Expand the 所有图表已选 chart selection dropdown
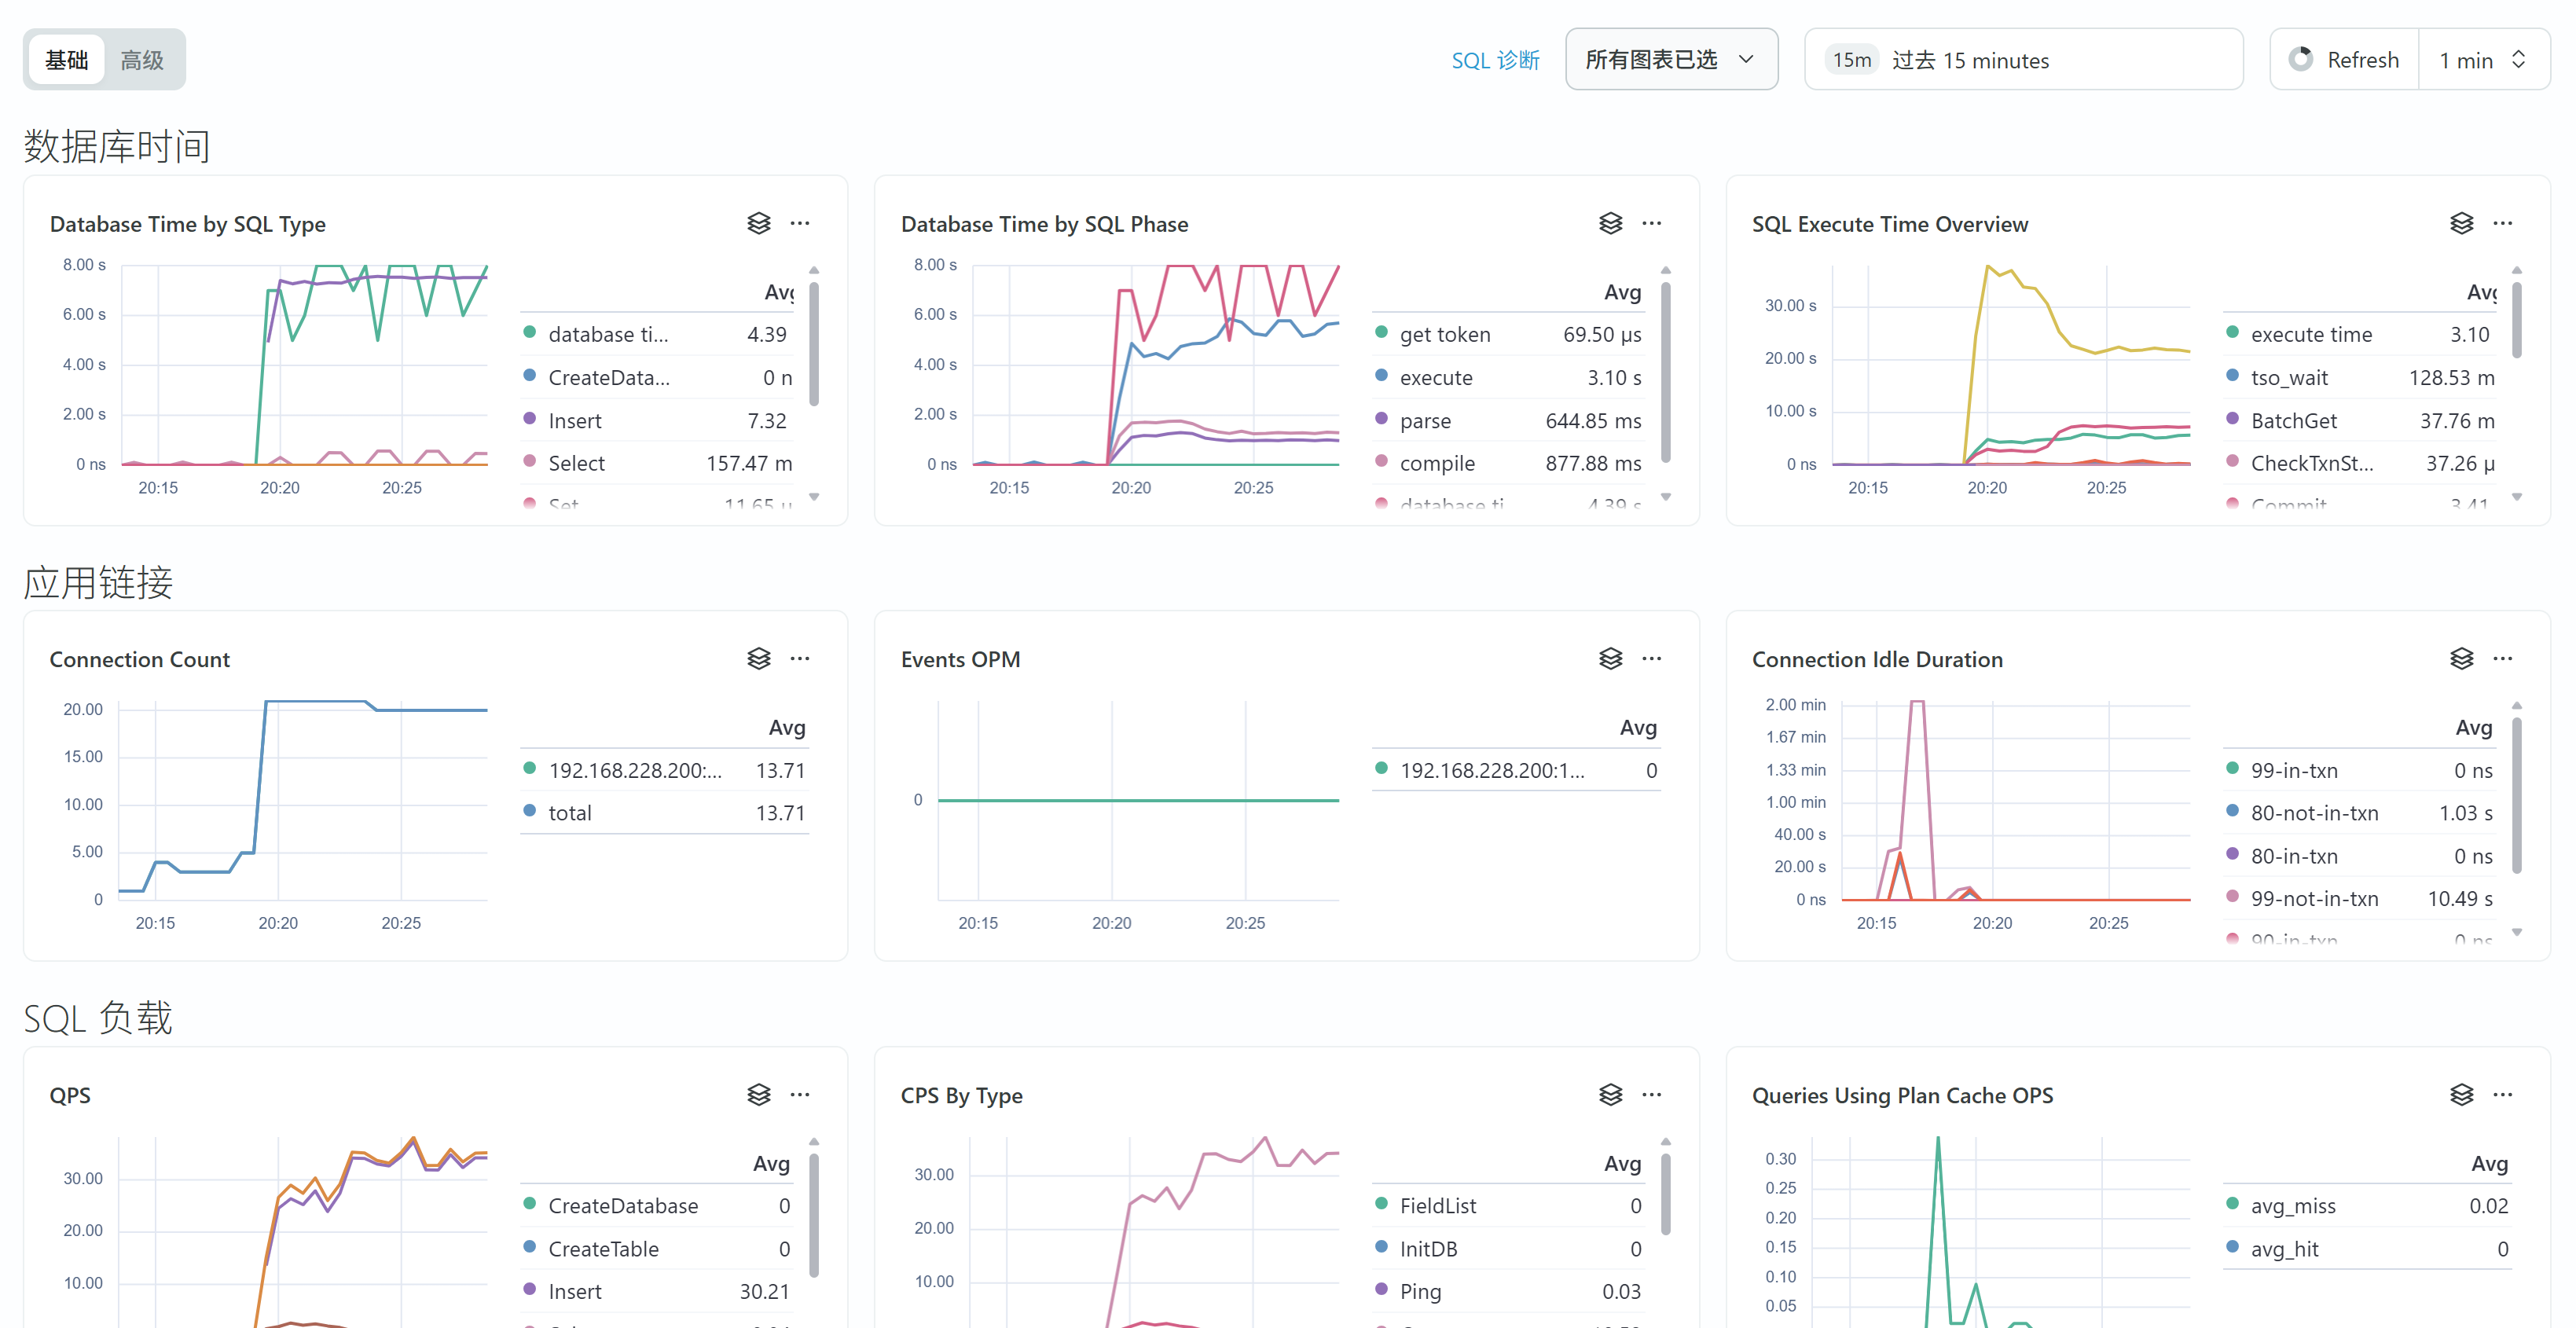 pos(1670,60)
